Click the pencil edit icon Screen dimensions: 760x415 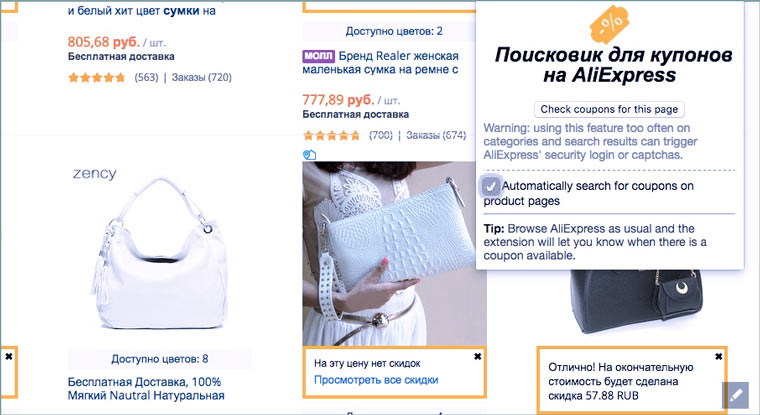tap(735, 395)
